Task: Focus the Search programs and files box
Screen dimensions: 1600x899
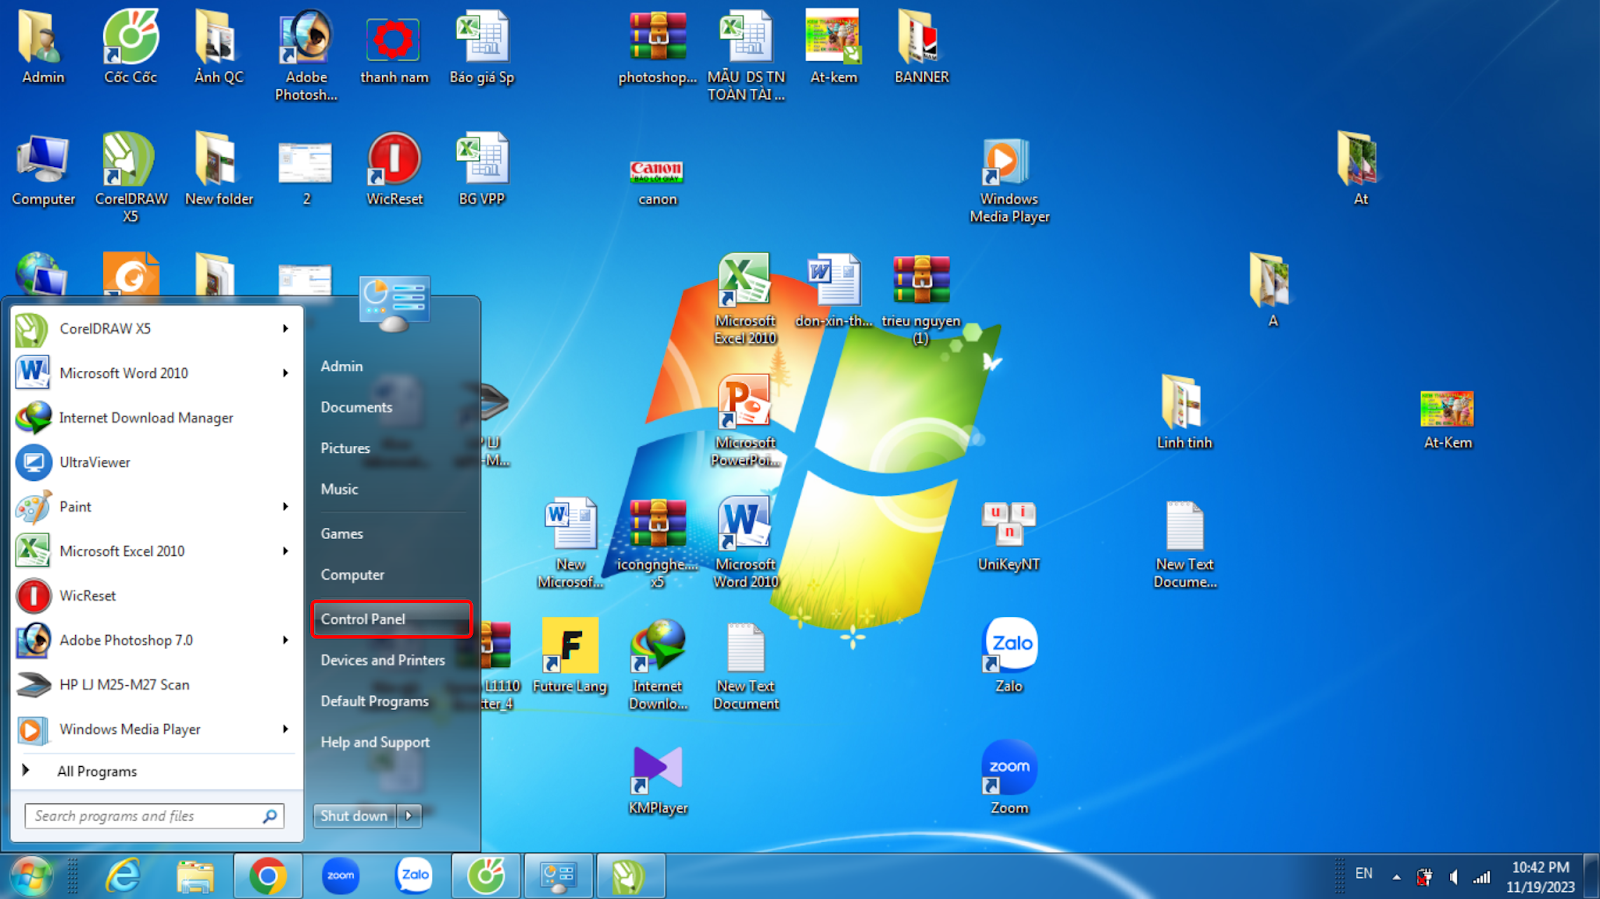Action: 154,816
